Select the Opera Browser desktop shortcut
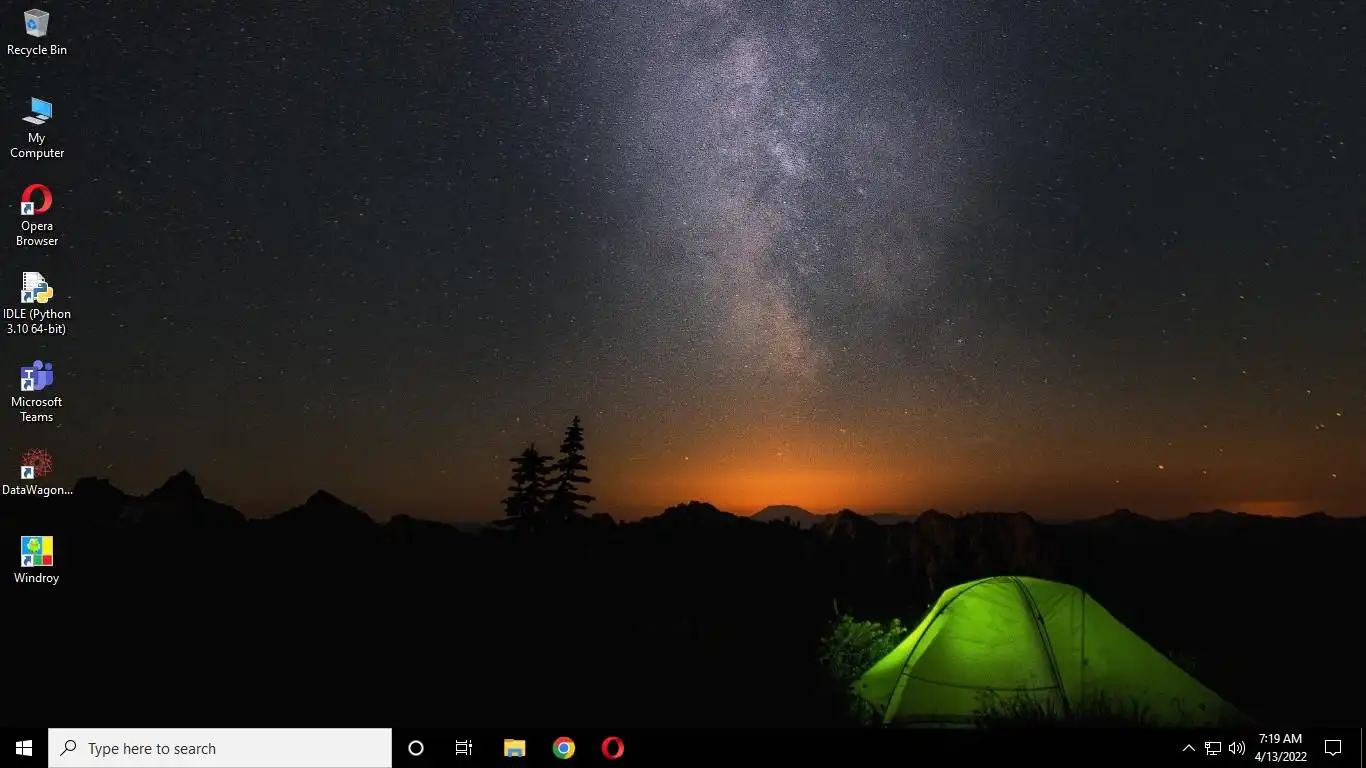This screenshot has height=768, width=1366. click(x=37, y=215)
